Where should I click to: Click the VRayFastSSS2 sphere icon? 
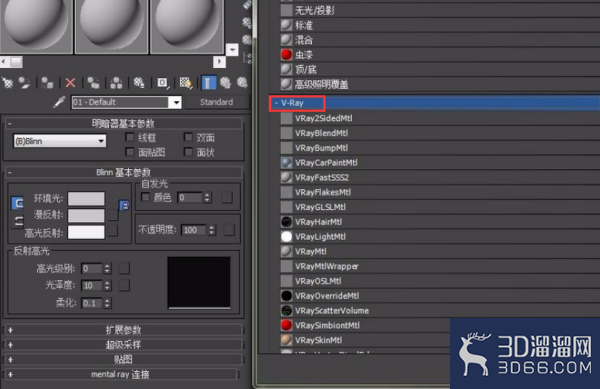[x=286, y=177]
